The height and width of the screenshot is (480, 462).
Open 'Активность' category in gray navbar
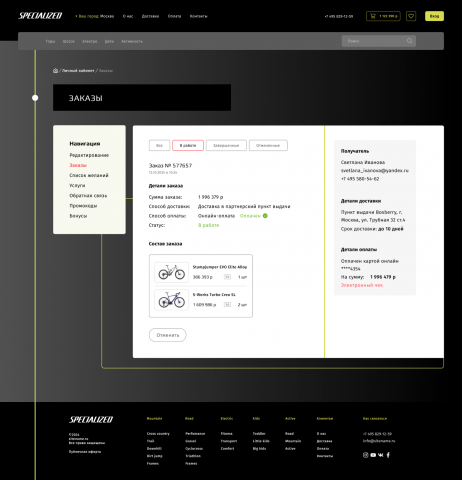132,41
